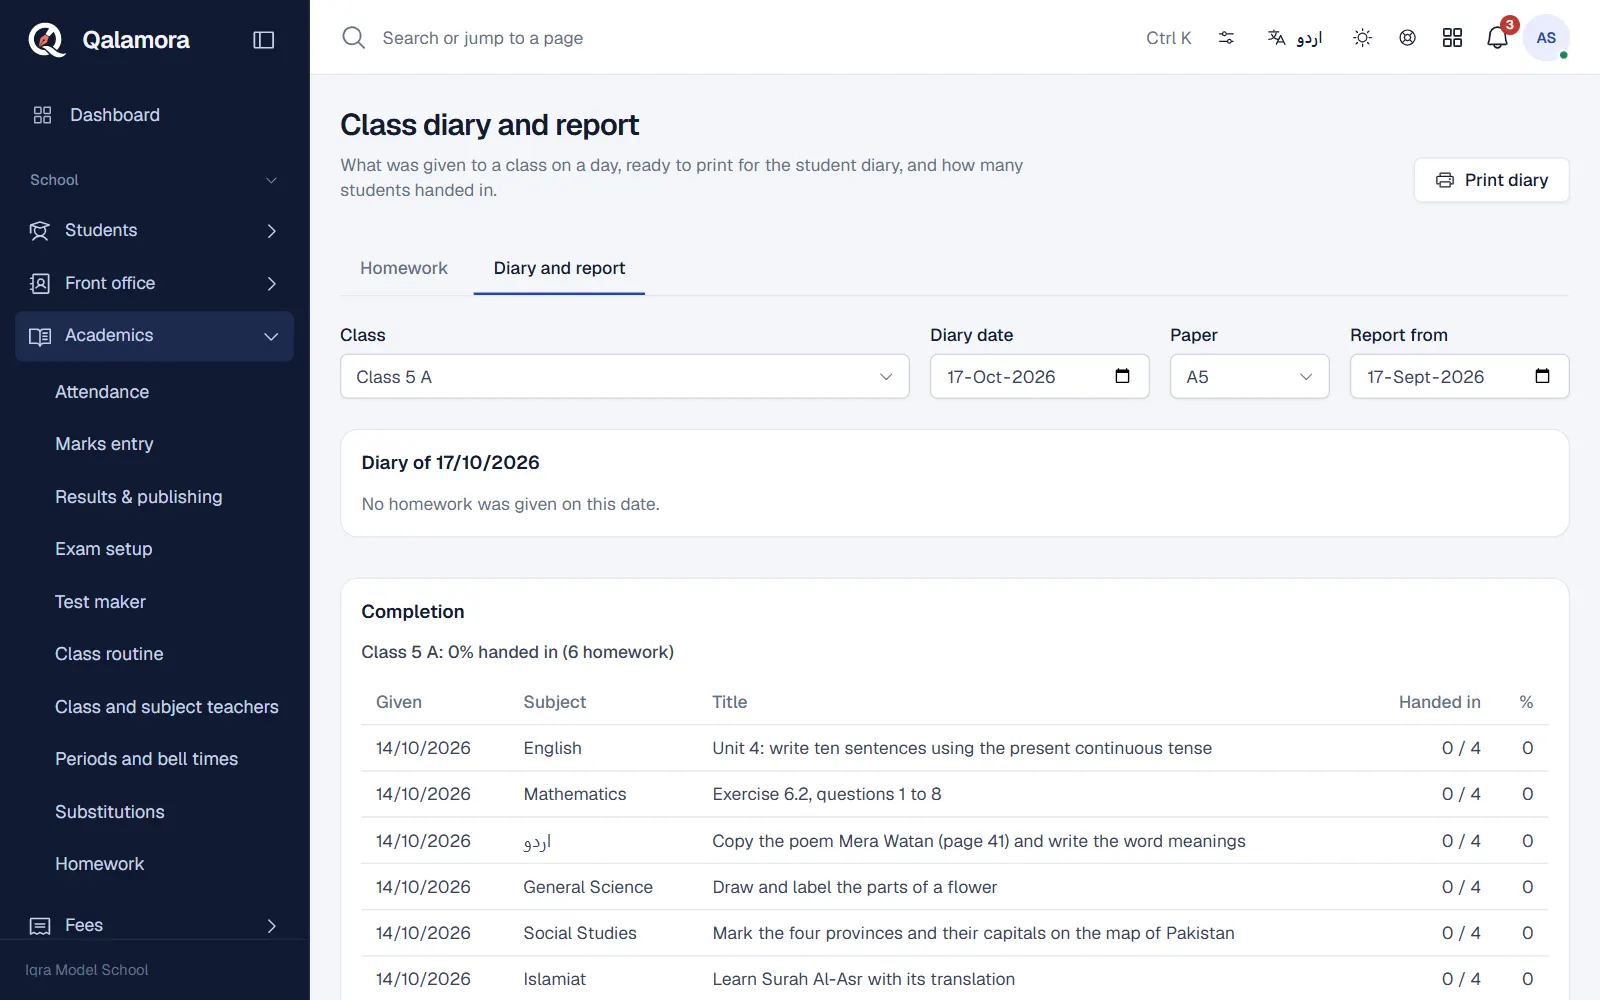1600x1000 pixels.
Task: Switch language to Urdu
Action: [1295, 38]
